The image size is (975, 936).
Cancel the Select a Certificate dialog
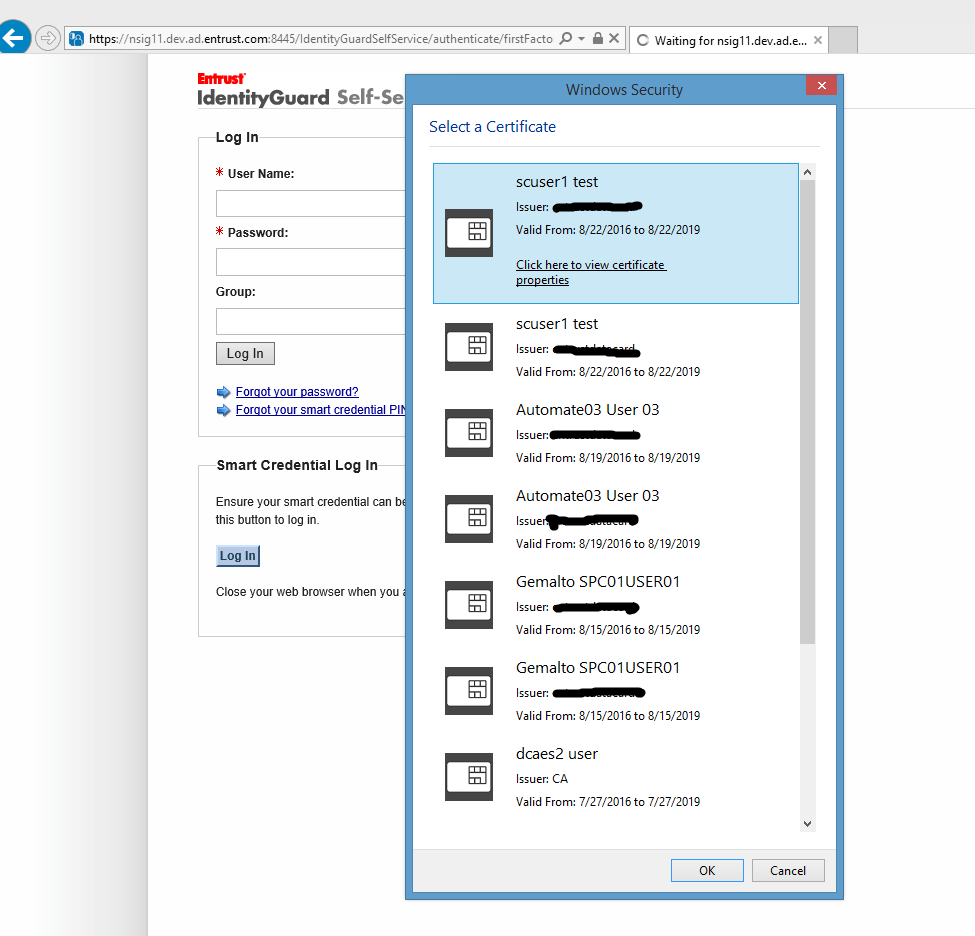(787, 870)
